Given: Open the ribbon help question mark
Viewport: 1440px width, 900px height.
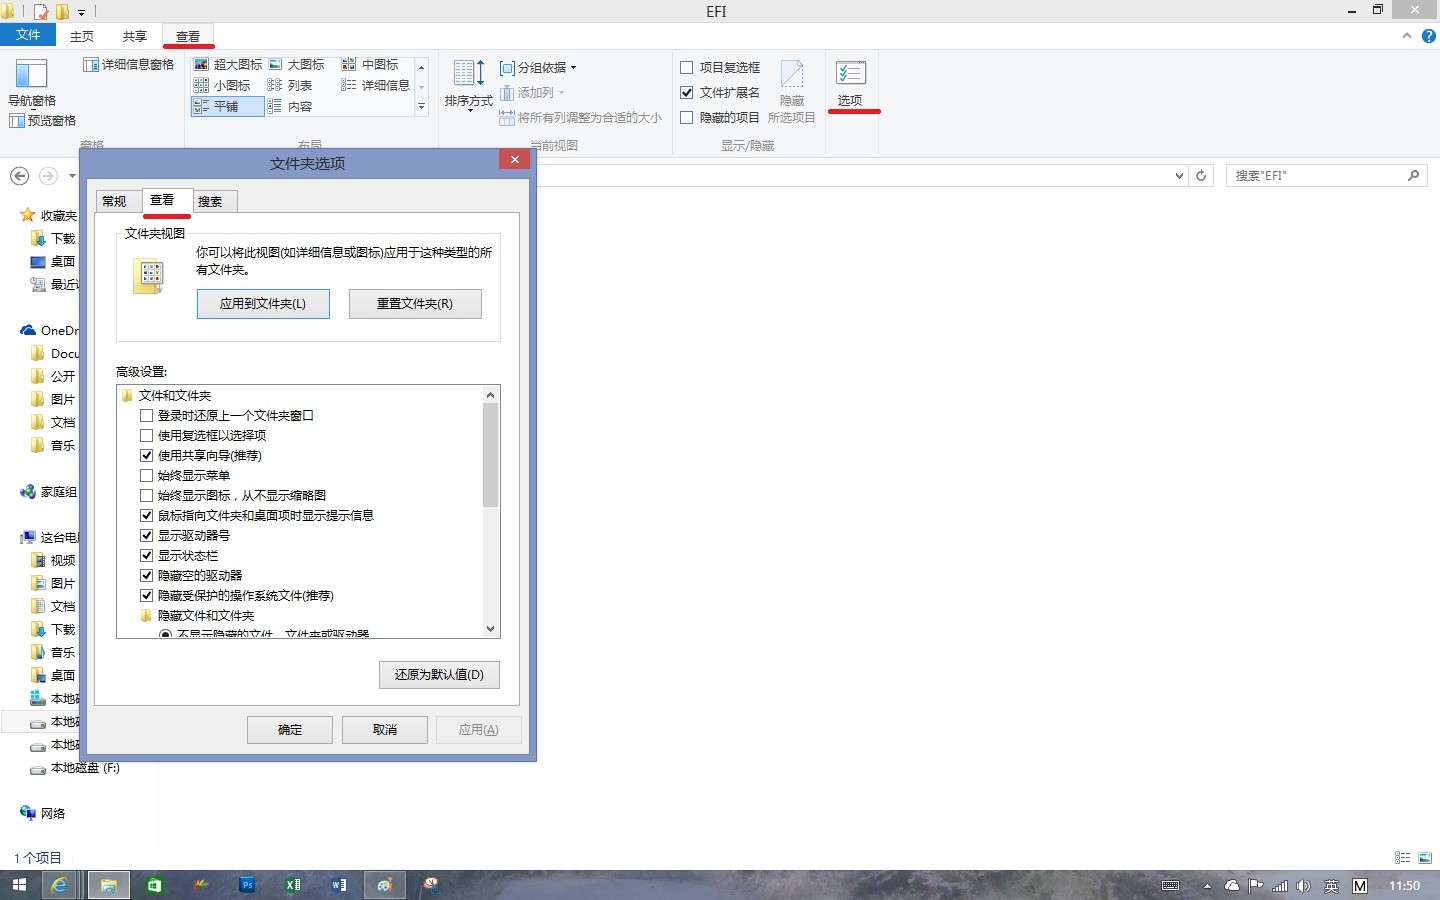Looking at the screenshot, I should (x=1428, y=36).
